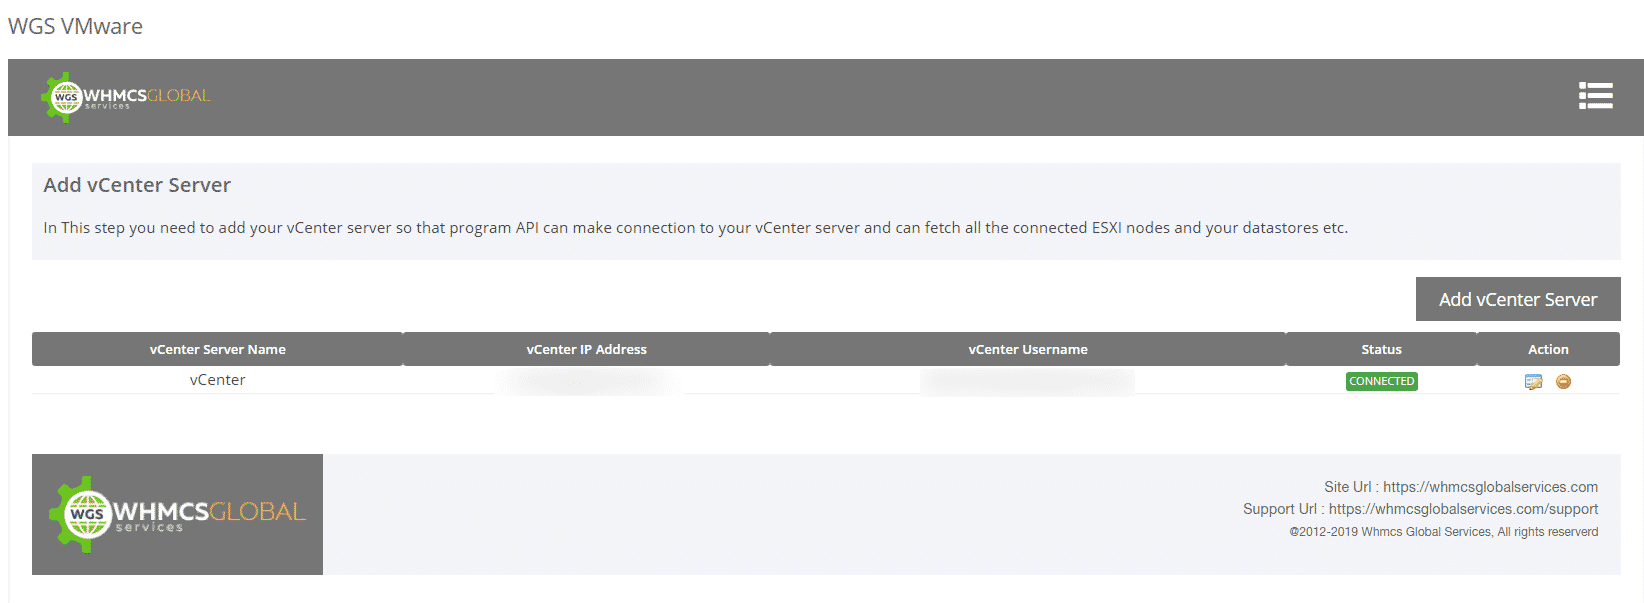Image resolution: width=1644 pixels, height=603 pixels.
Task: Click the CONNECTED status badge
Action: pos(1381,381)
